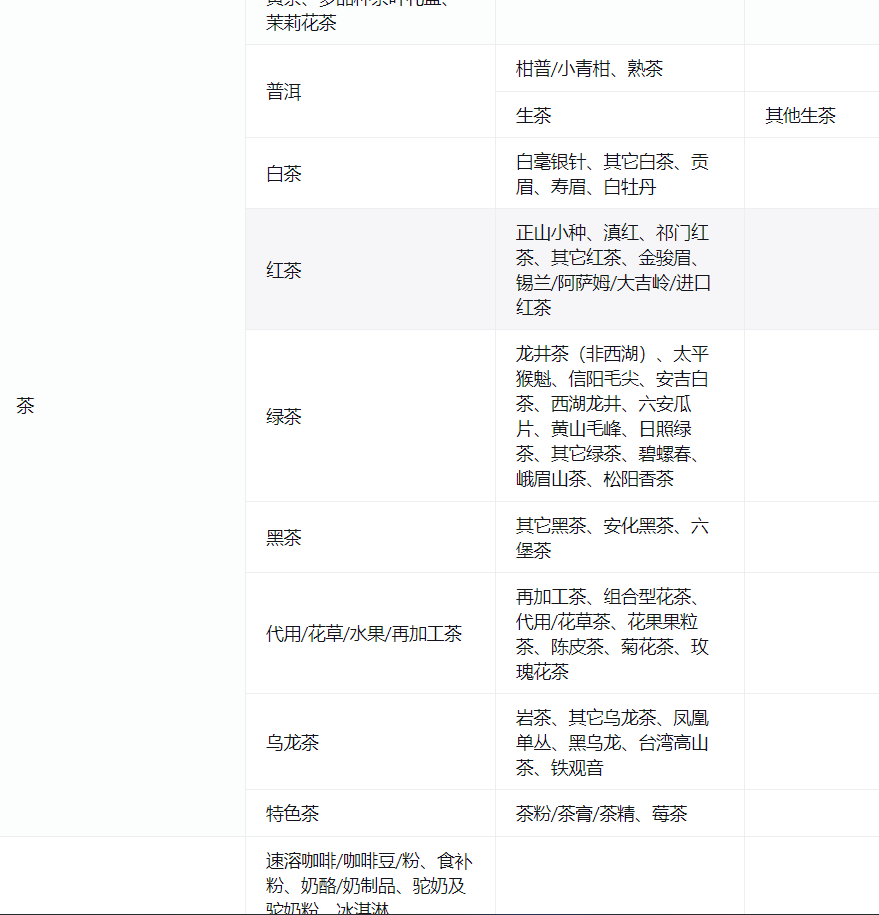The height and width of the screenshot is (915, 879).
Task: Select the cell starting with 速溶咖啡/咖啡豆/粉
Action: [368, 885]
